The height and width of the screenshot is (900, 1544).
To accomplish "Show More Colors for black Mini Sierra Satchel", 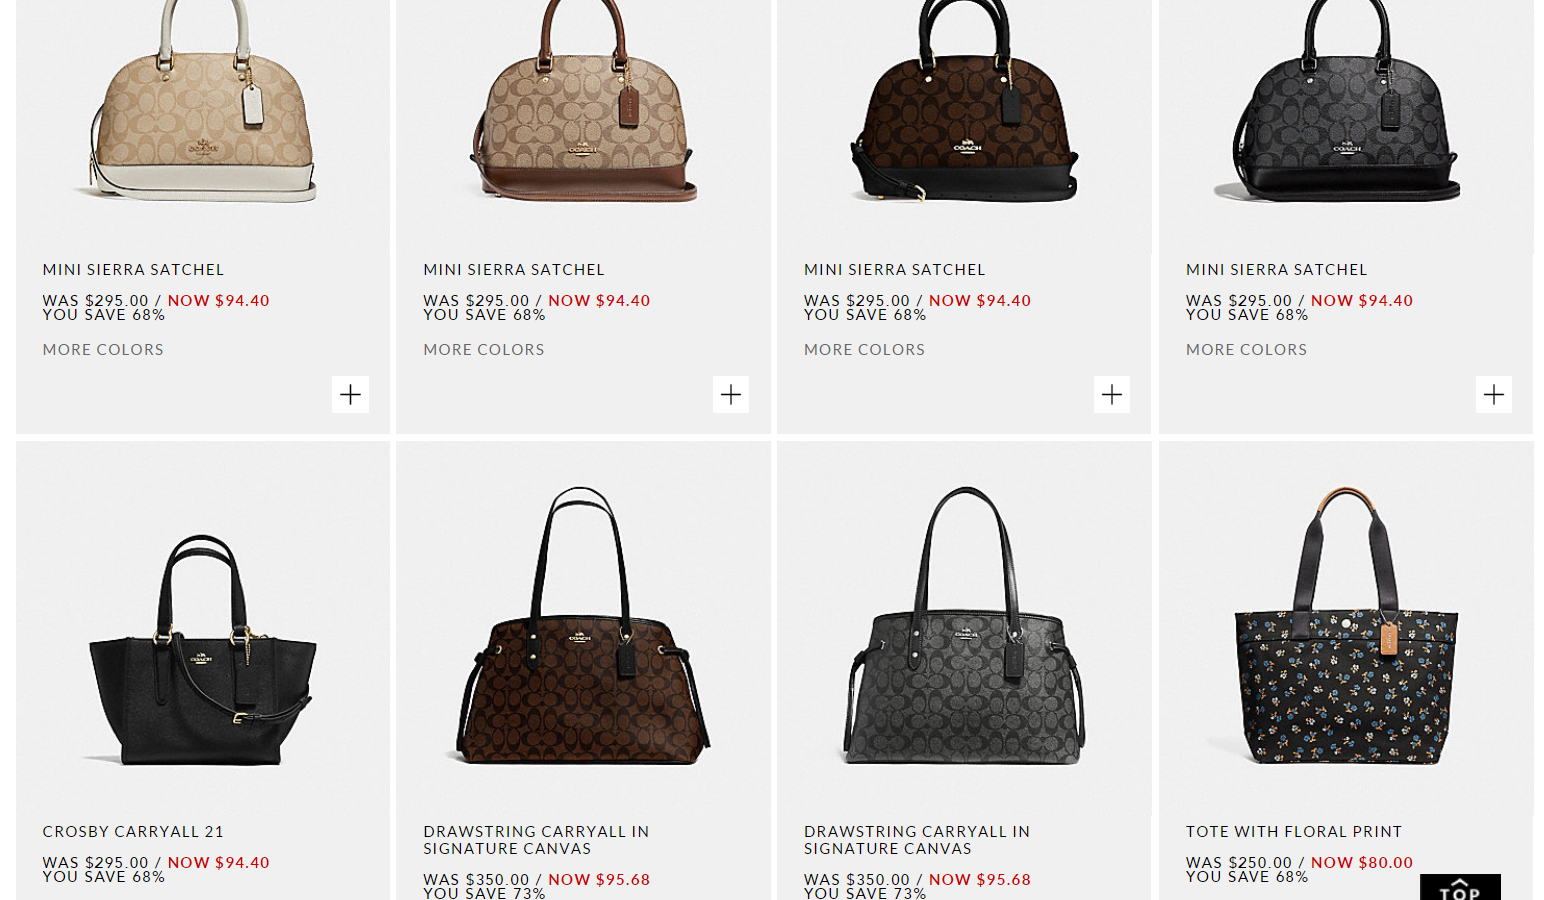I will pyautogui.click(x=1246, y=350).
